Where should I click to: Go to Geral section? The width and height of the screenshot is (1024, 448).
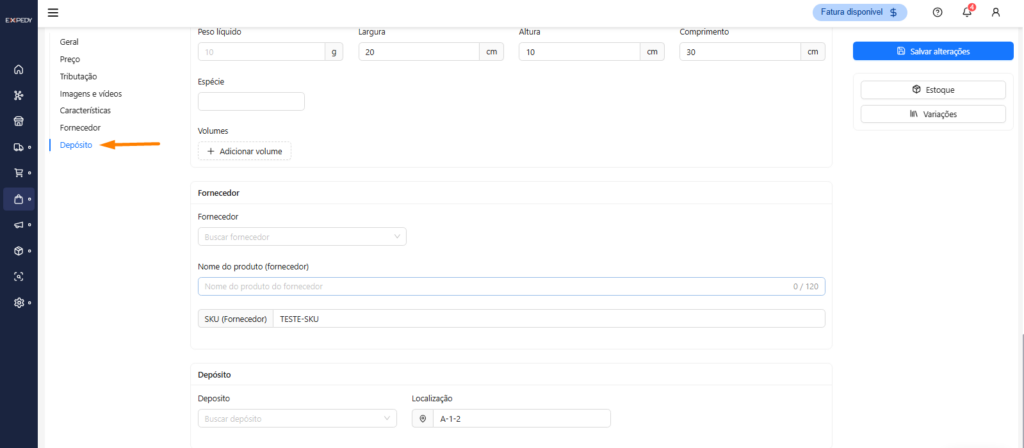(x=69, y=42)
